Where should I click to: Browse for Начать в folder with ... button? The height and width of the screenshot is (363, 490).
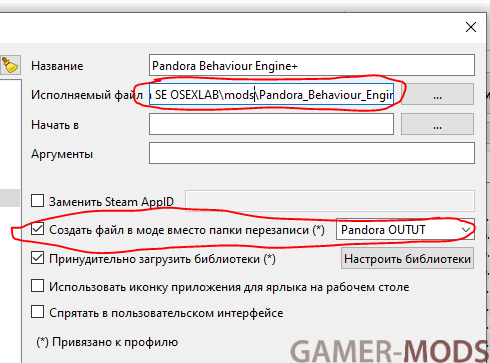(x=437, y=124)
